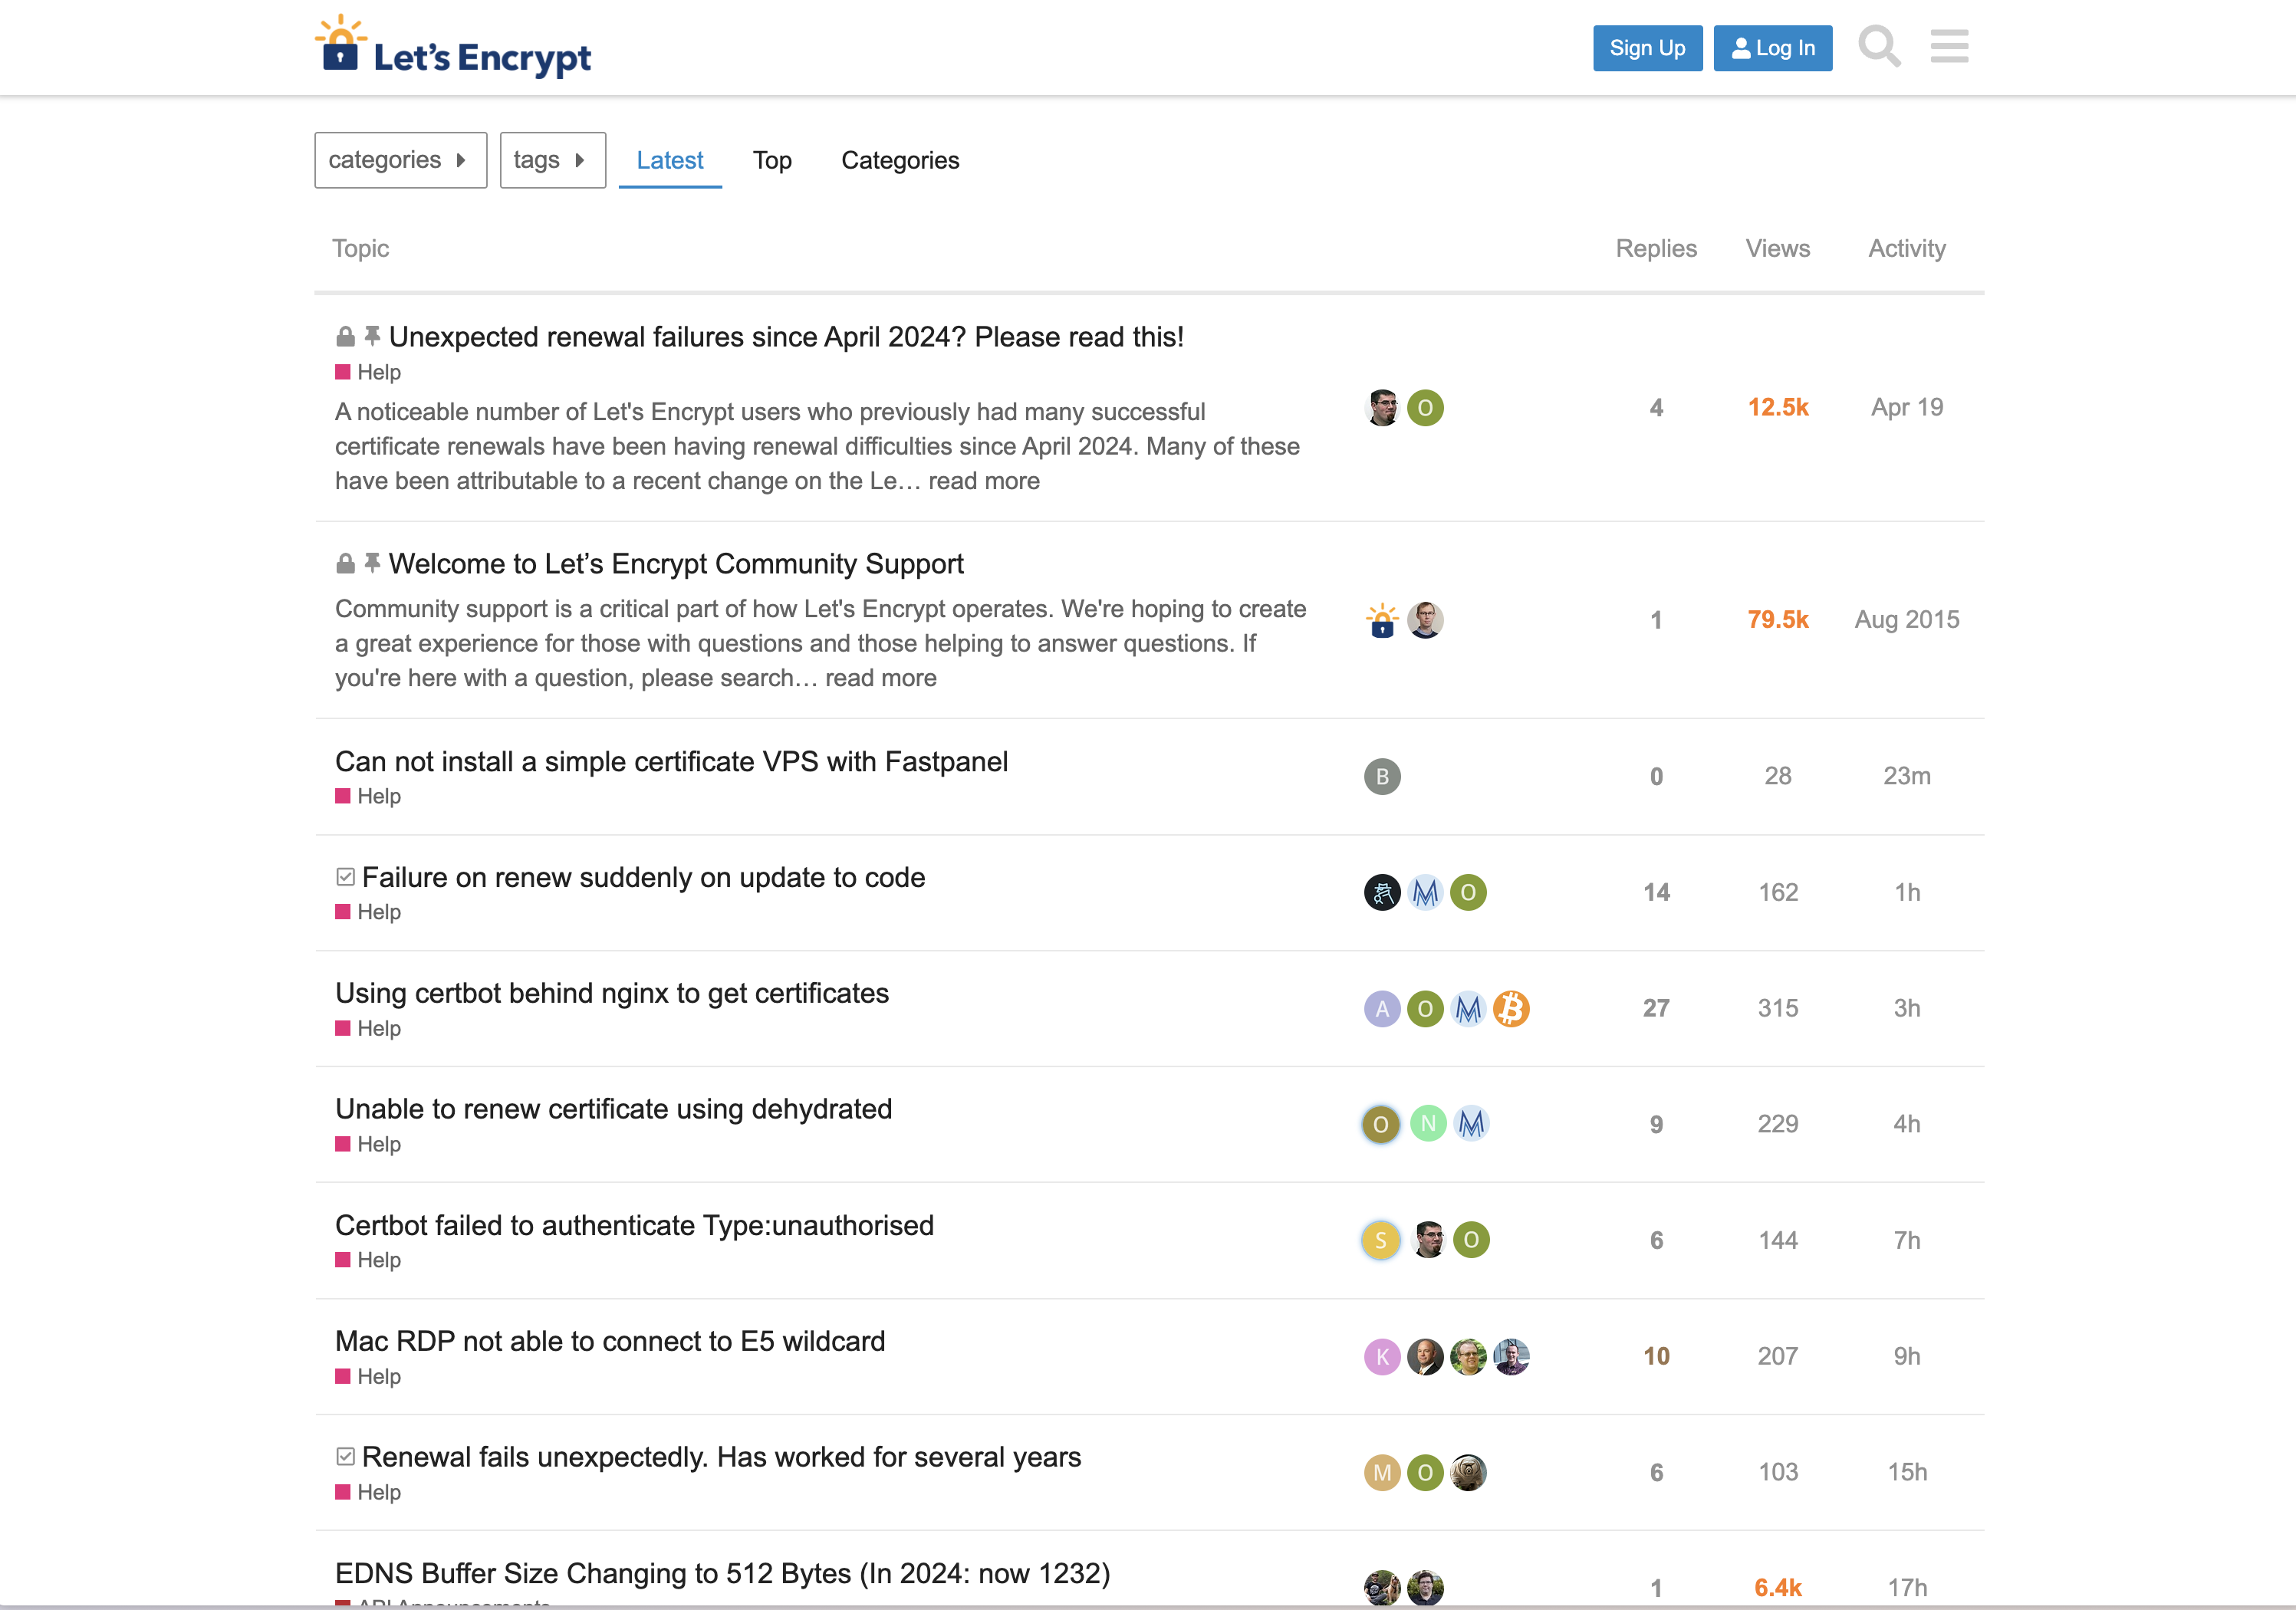Open the hamburger menu
Screen dimensions: 2296x1610
[x=1948, y=46]
